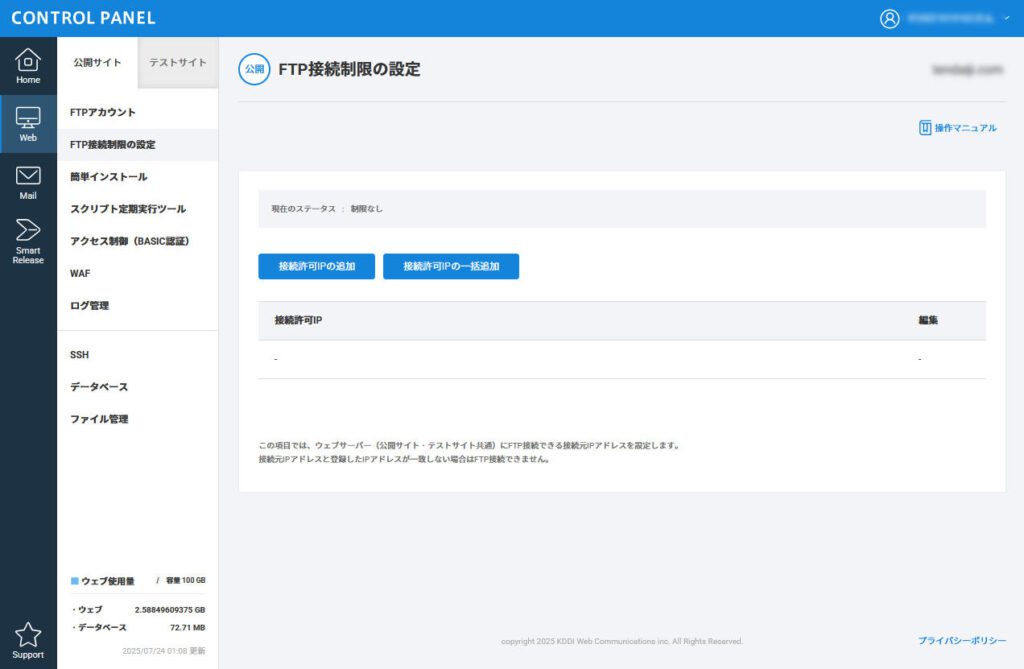
Task: Open 簡単インストール menu item
Action: (138, 176)
